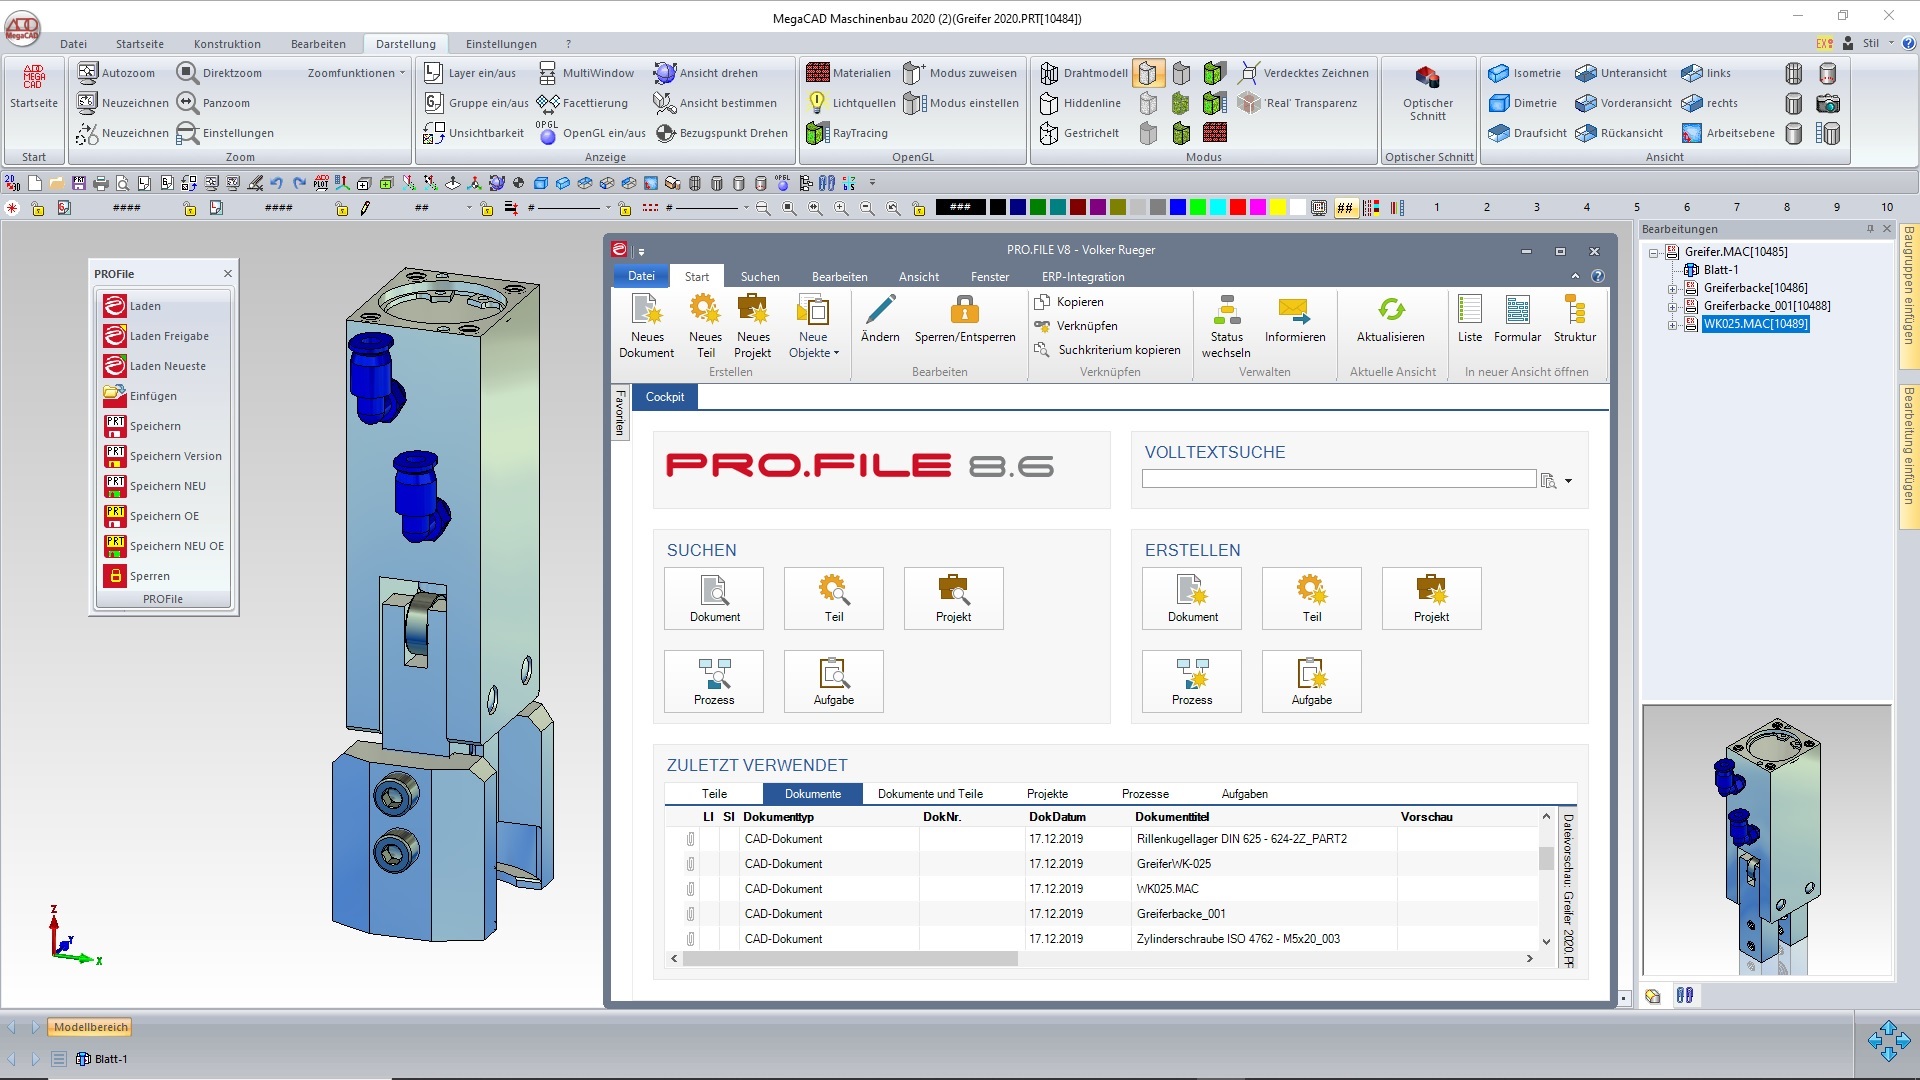Select the Isometrie view icon
The width and height of the screenshot is (1920, 1080).
pyautogui.click(x=1498, y=73)
